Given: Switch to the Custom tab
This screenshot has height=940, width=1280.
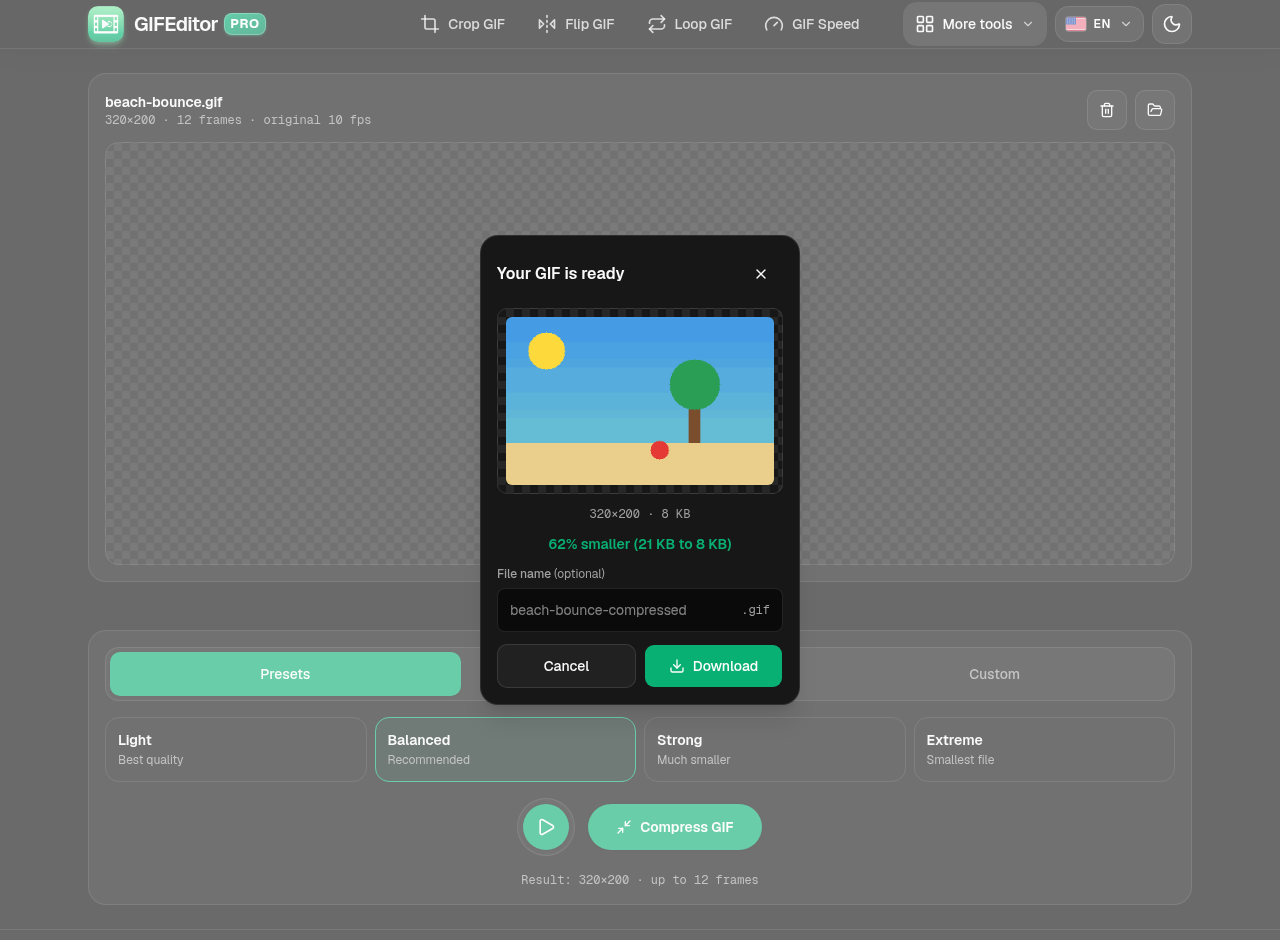Looking at the screenshot, I should [x=994, y=674].
